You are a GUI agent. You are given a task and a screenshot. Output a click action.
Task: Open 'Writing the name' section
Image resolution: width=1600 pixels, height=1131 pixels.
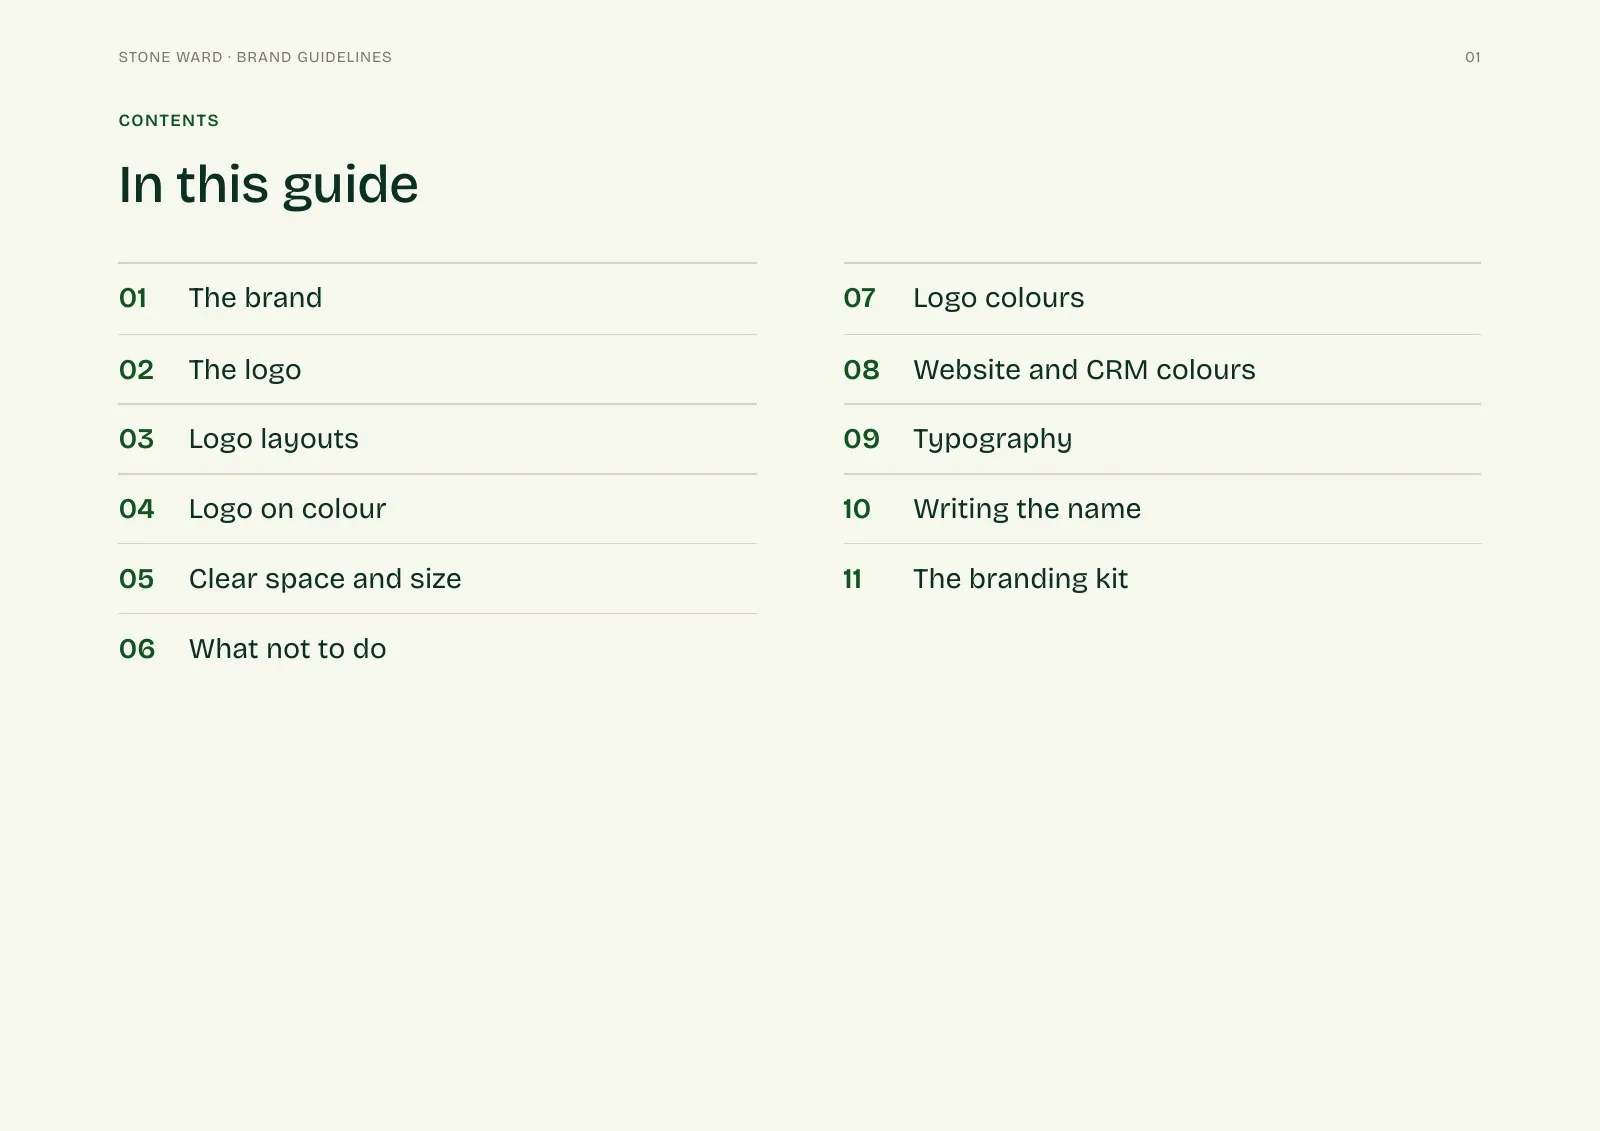click(x=1162, y=509)
